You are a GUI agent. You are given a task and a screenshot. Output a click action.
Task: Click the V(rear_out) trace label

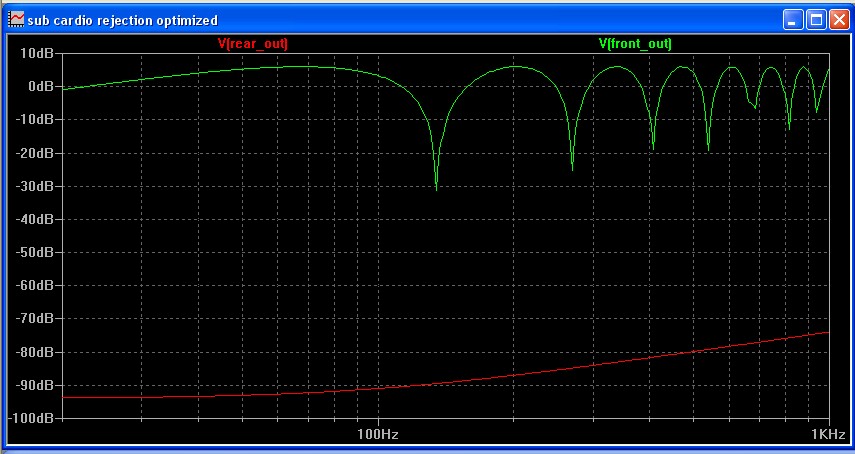pyautogui.click(x=252, y=44)
